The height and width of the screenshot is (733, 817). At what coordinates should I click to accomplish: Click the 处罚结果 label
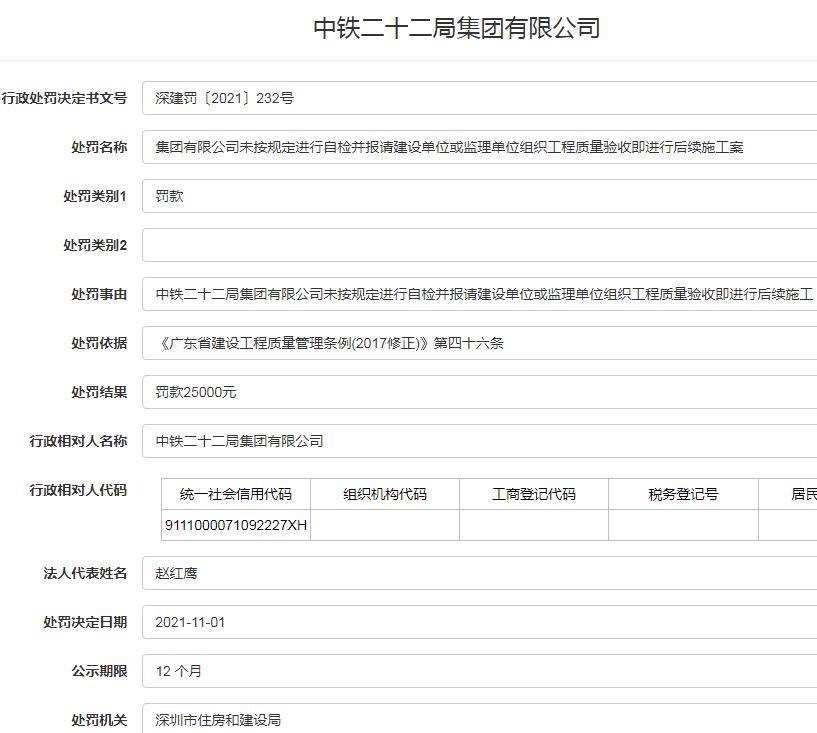coord(99,392)
